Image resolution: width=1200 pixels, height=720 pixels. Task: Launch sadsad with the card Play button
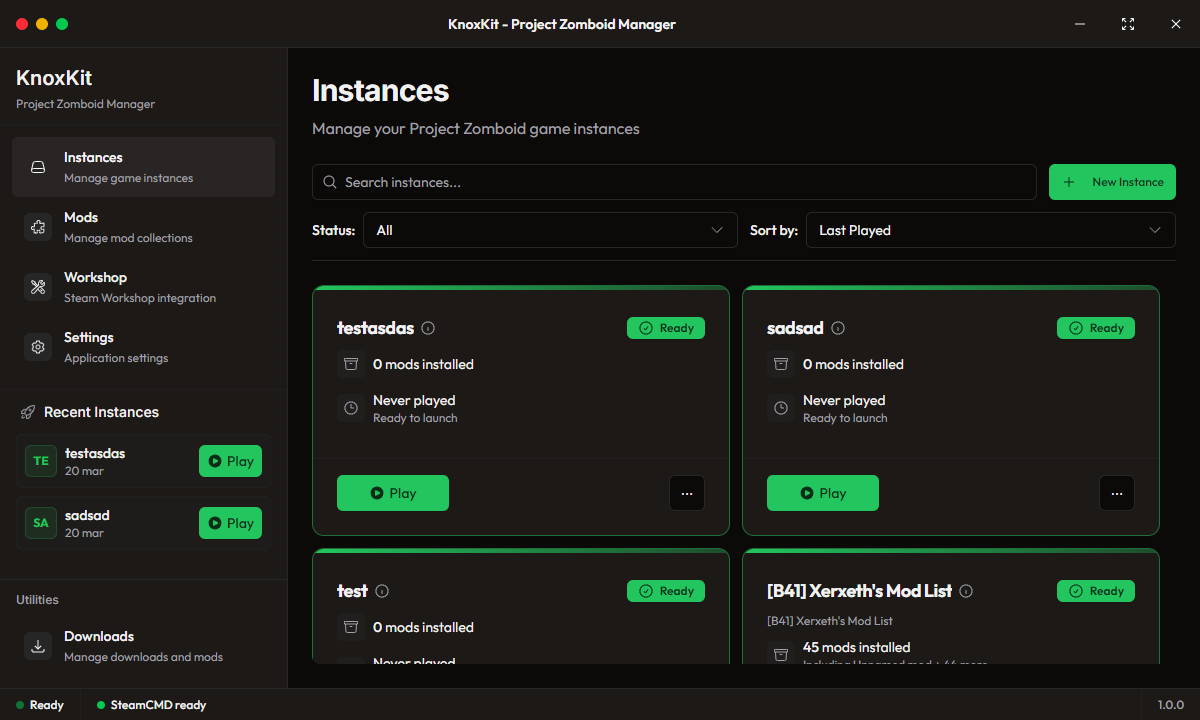(x=823, y=493)
